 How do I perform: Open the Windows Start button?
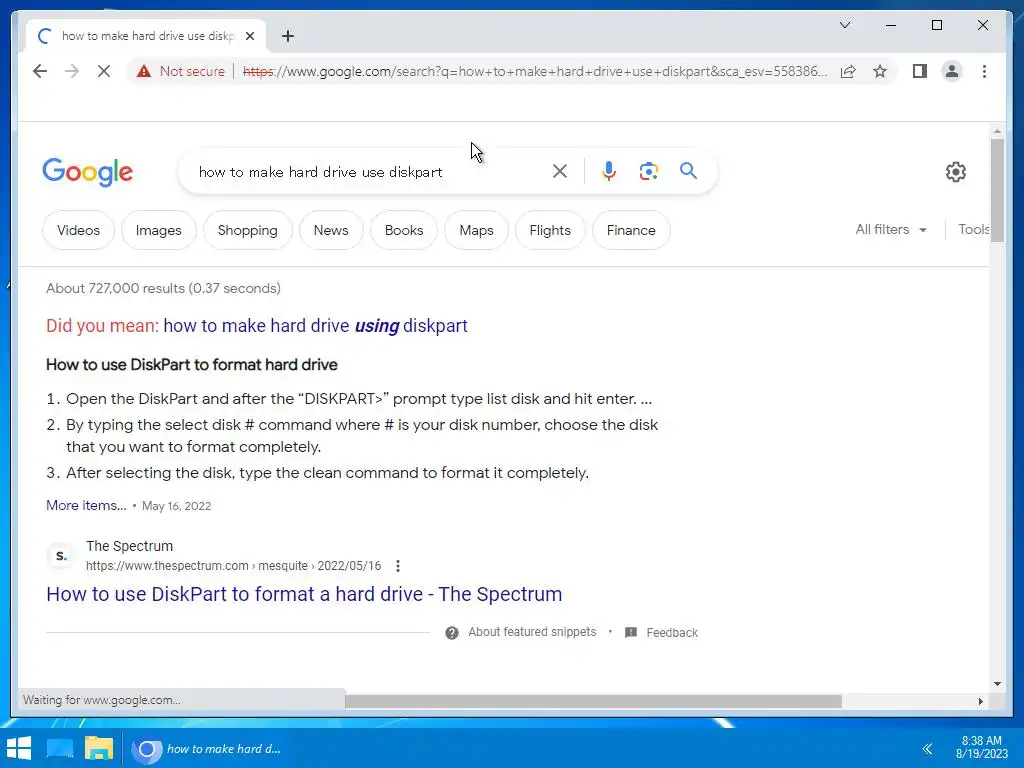point(18,748)
